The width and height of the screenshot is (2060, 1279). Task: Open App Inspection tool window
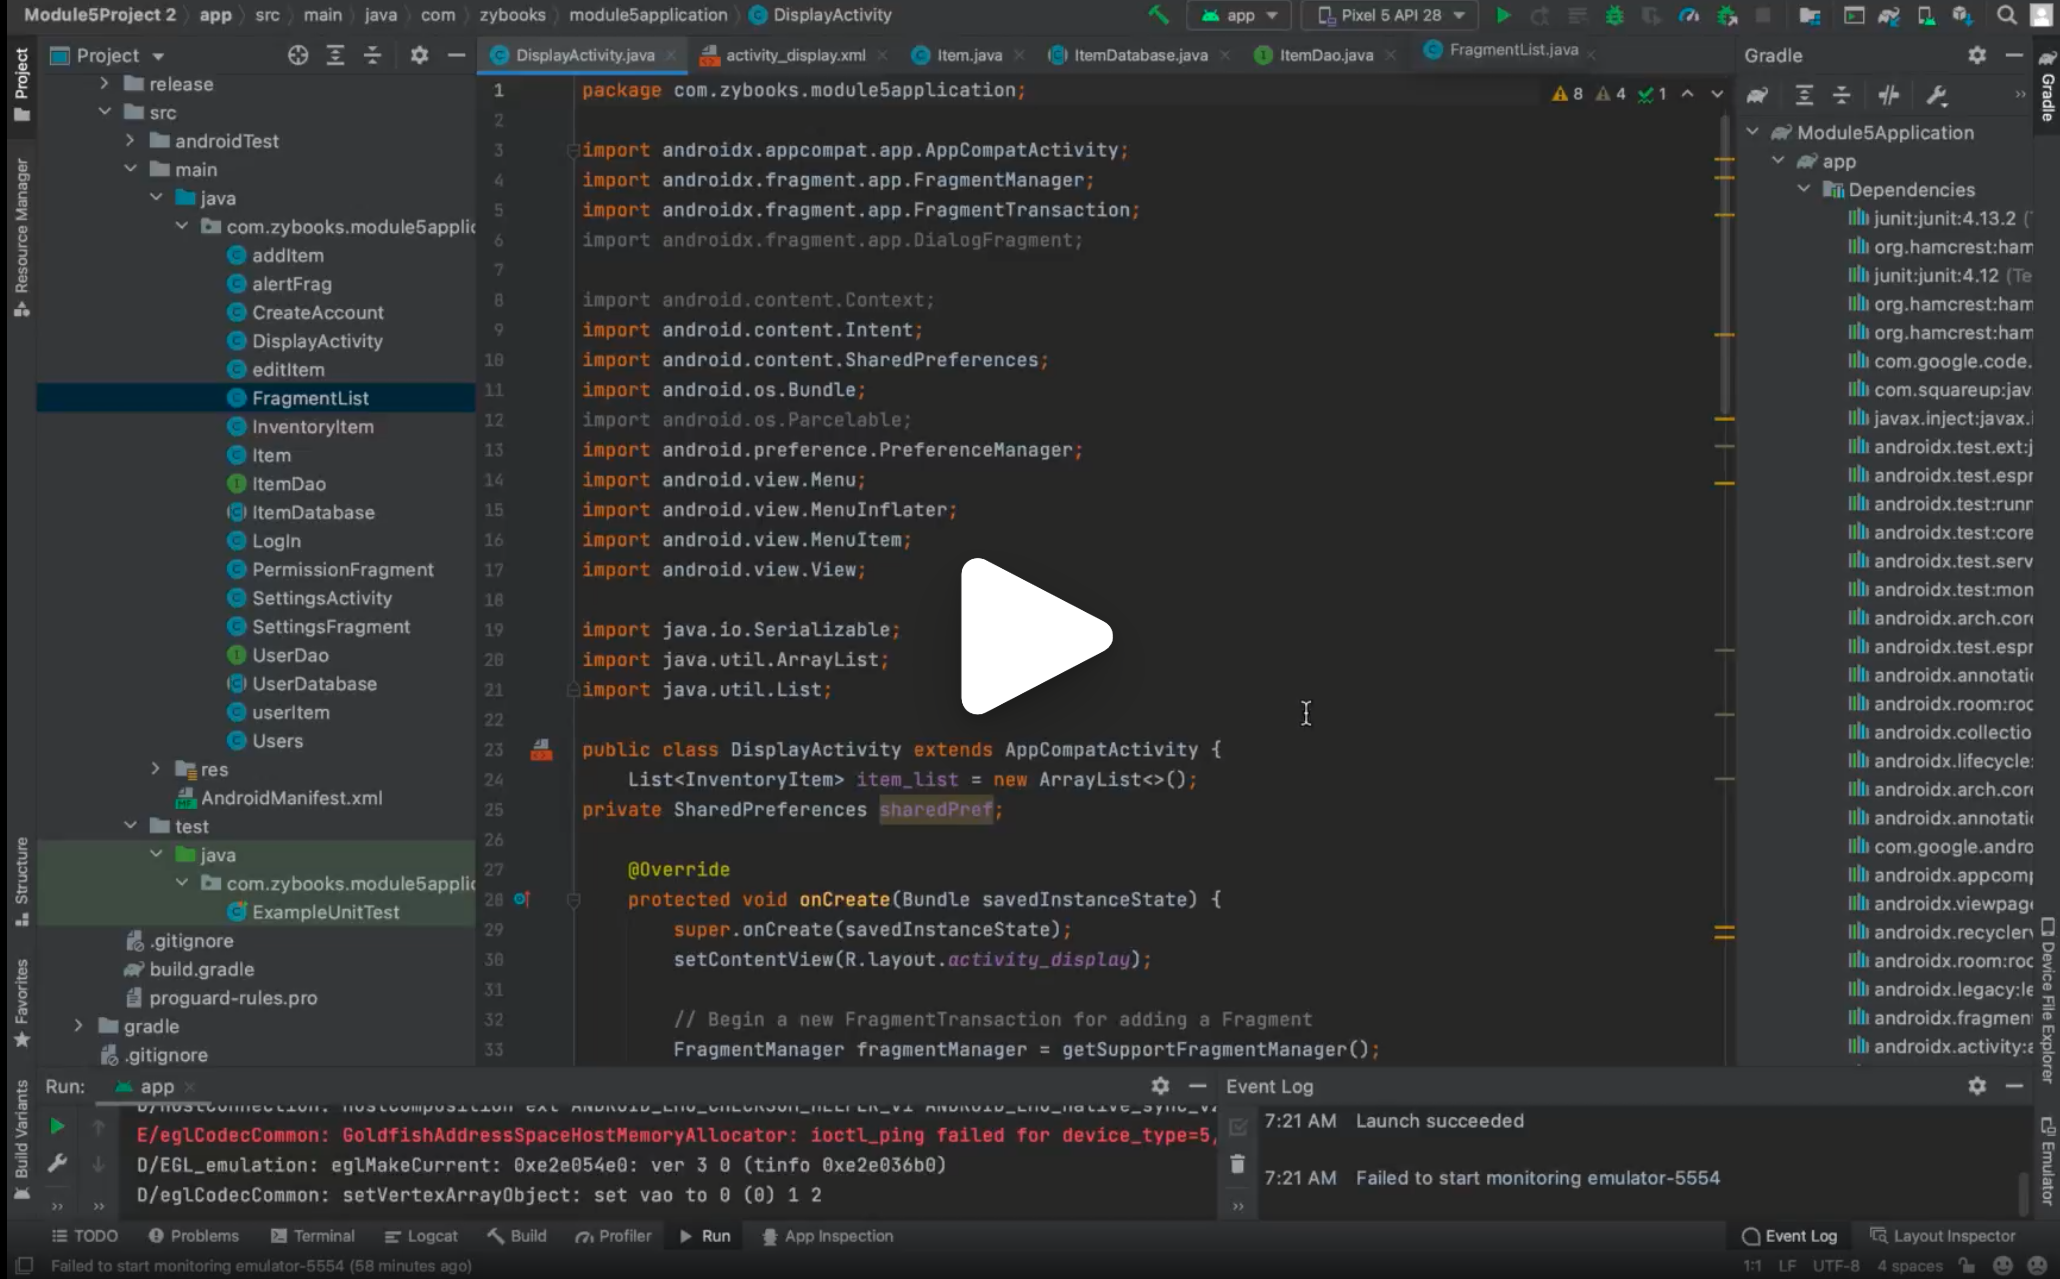827,1236
